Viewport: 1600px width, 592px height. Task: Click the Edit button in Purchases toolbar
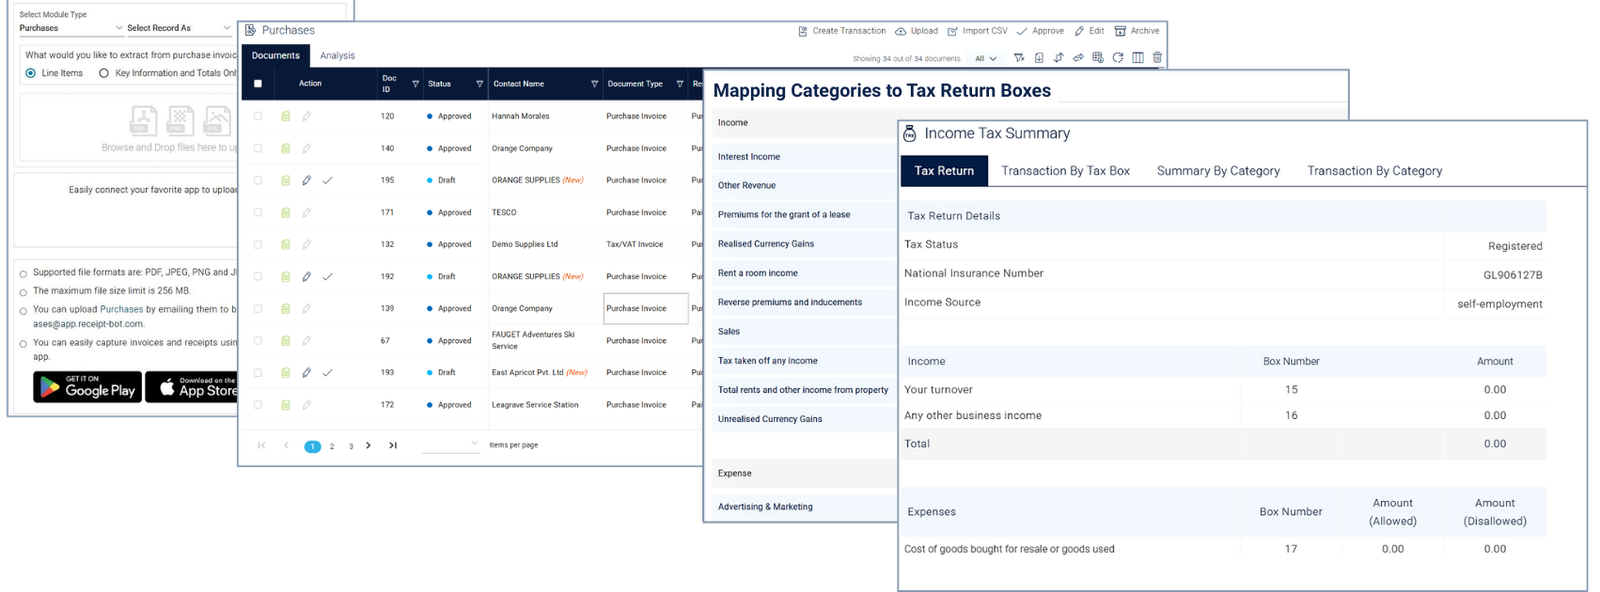1089,31
